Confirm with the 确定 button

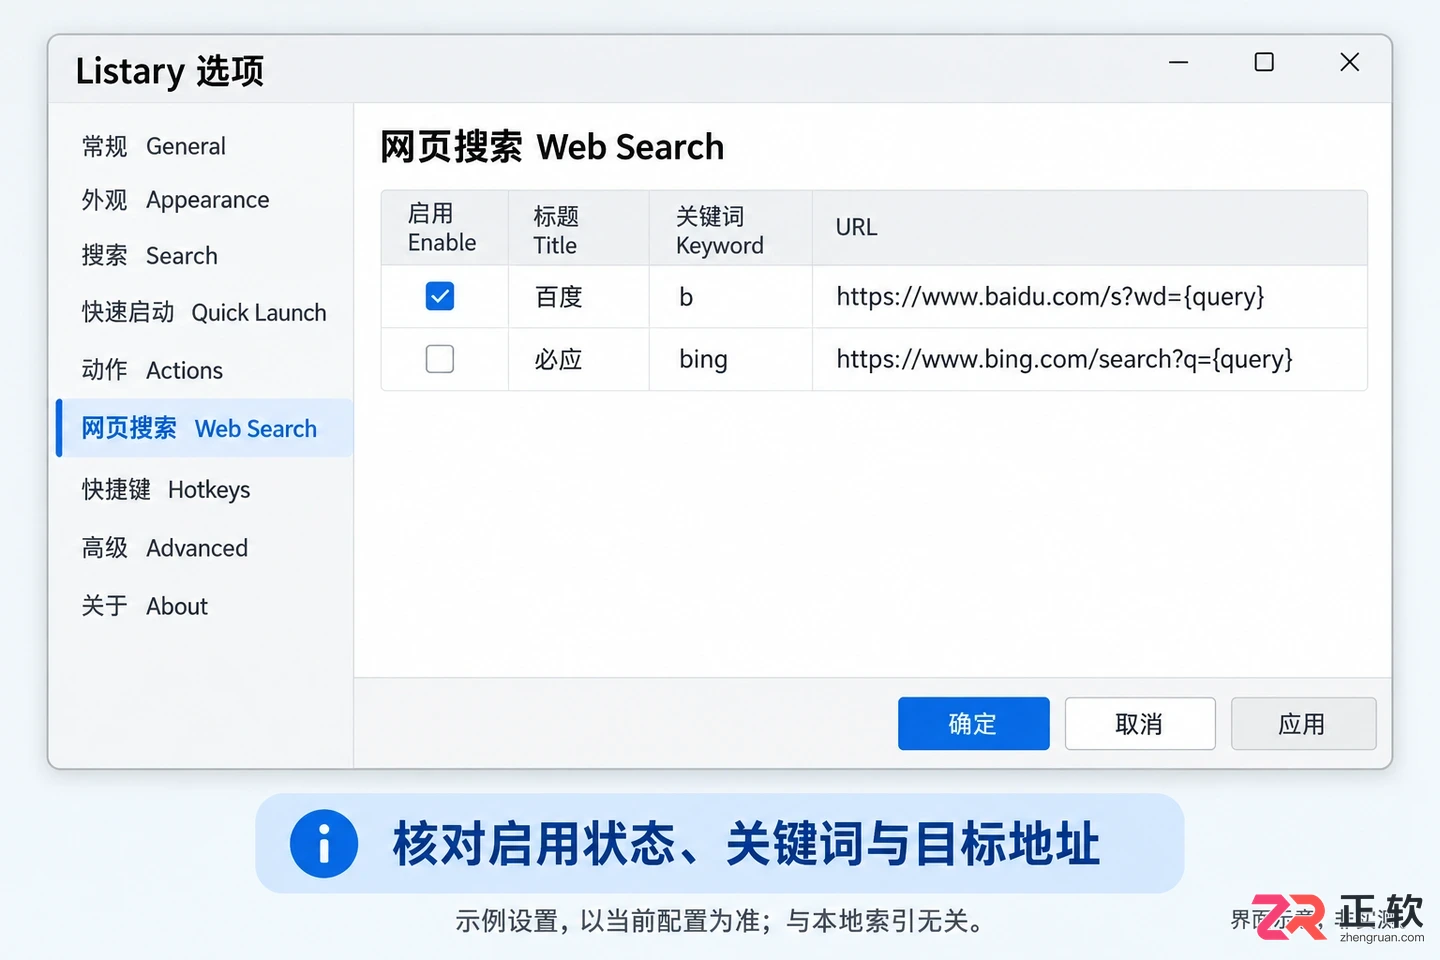[x=974, y=724]
